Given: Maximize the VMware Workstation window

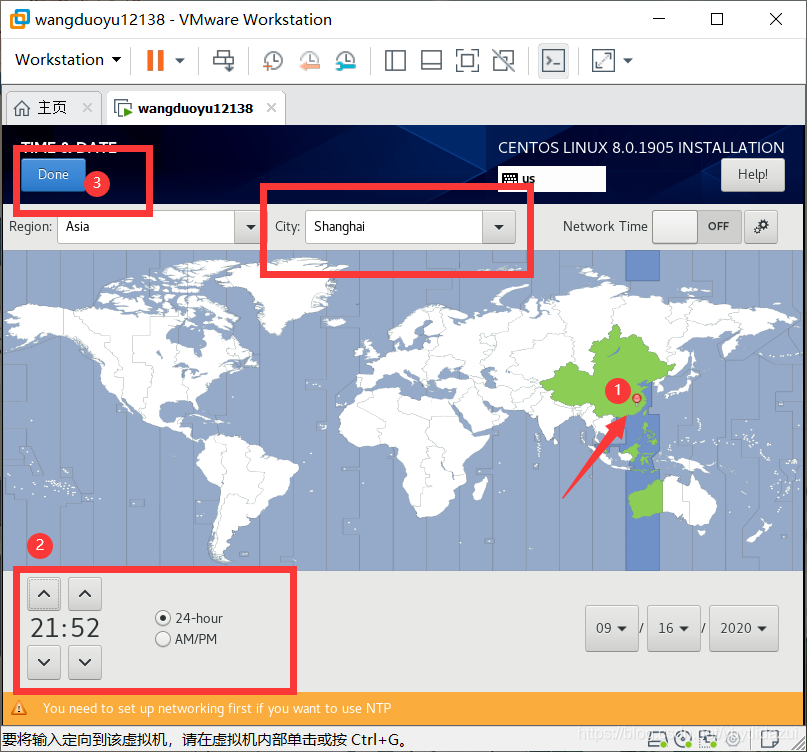Looking at the screenshot, I should [x=717, y=19].
